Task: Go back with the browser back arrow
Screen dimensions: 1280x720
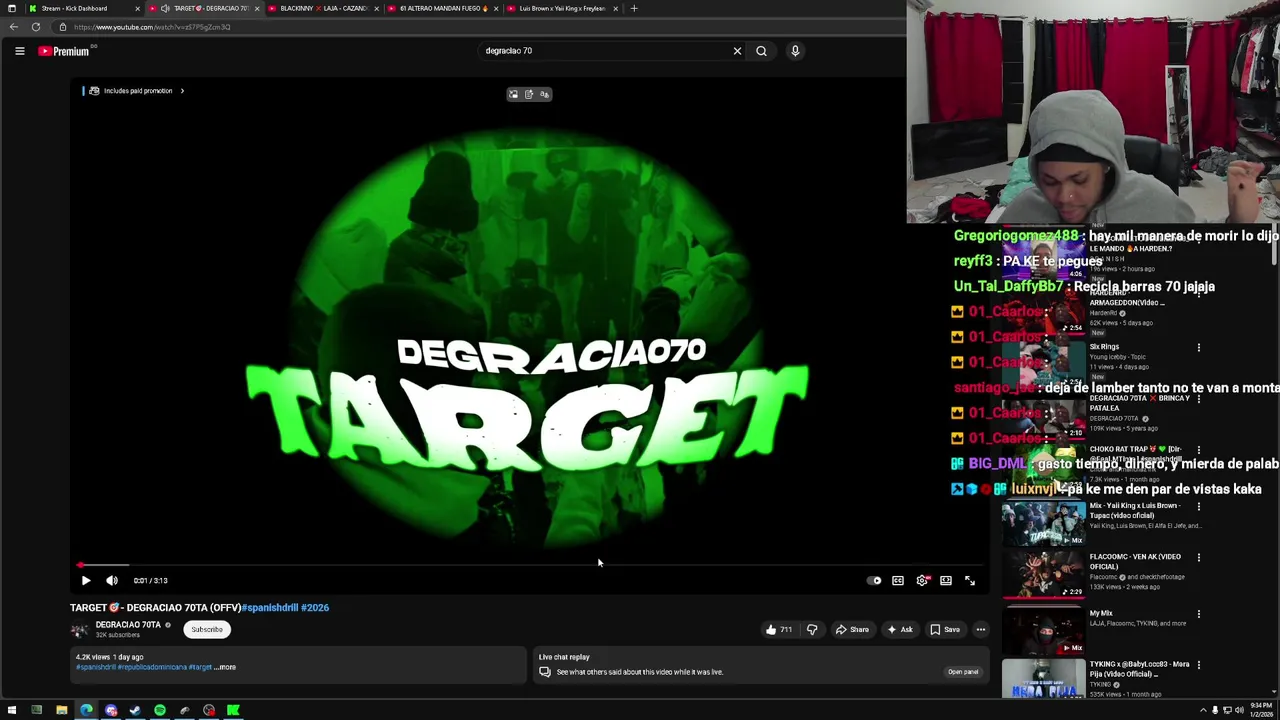Action: point(13,27)
